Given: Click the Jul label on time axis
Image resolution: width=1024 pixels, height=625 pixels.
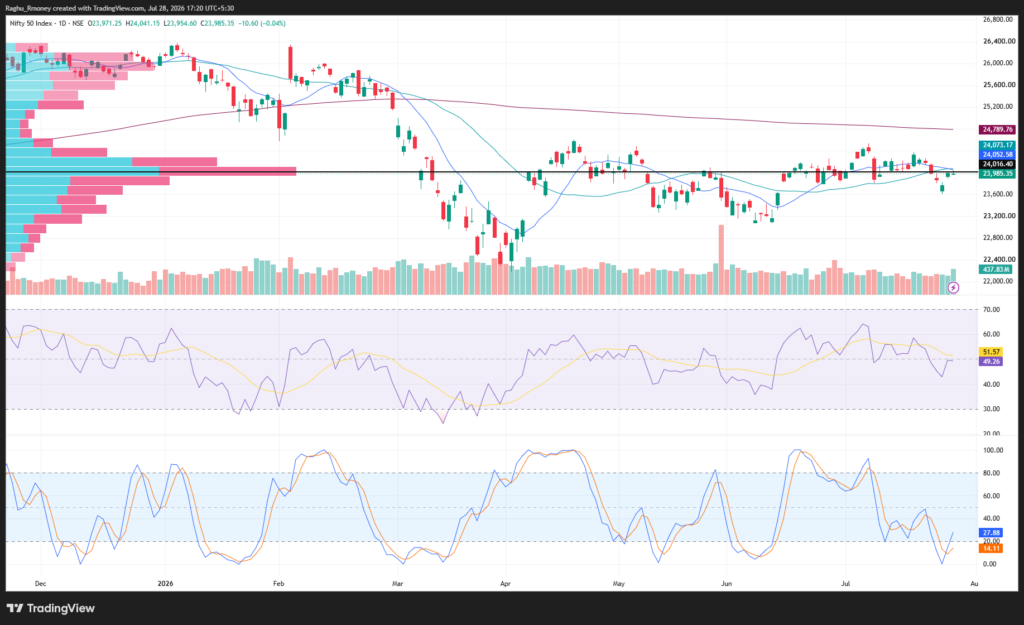Looking at the screenshot, I should tap(845, 584).
